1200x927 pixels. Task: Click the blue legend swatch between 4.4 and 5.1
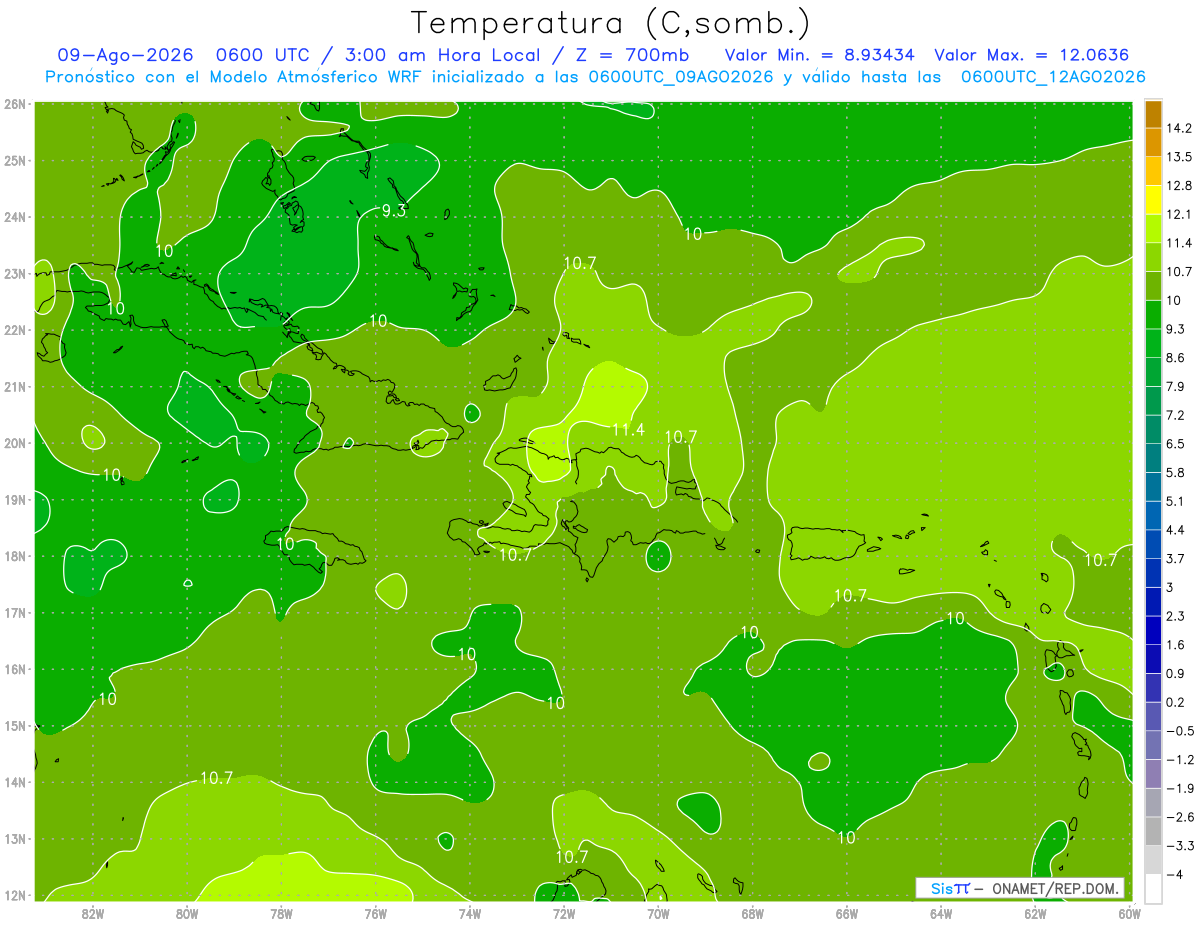[1153, 515]
